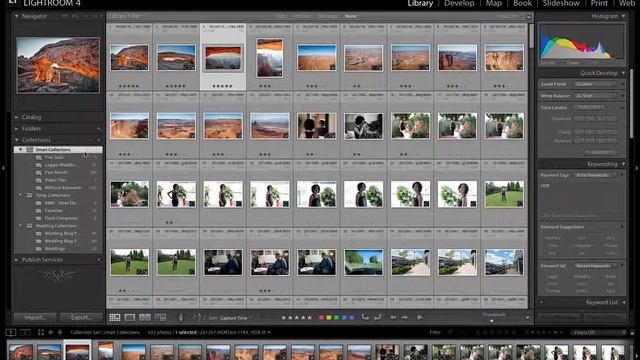640x360 pixels.
Task: Click second window display icon numbered 2
Action: tap(25, 333)
